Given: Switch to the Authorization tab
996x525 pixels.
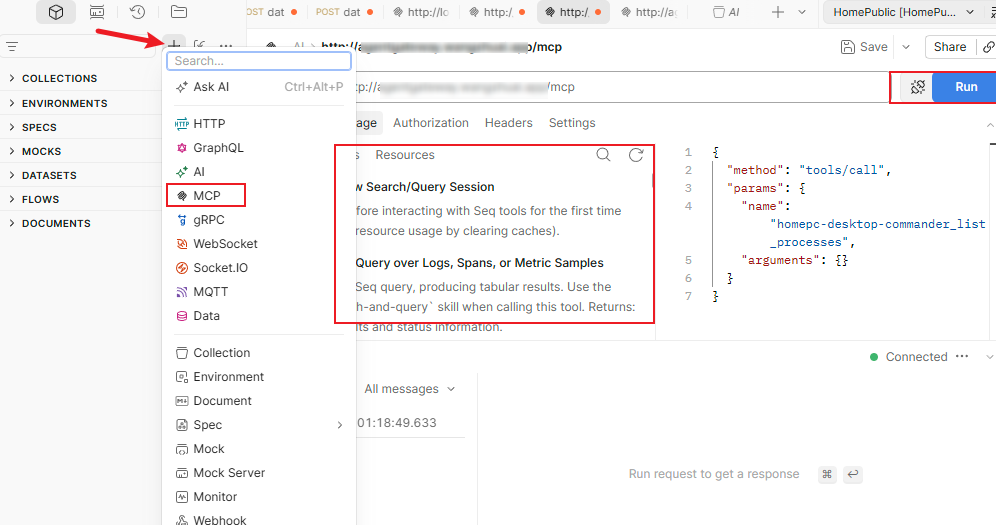Looking at the screenshot, I should (431, 123).
